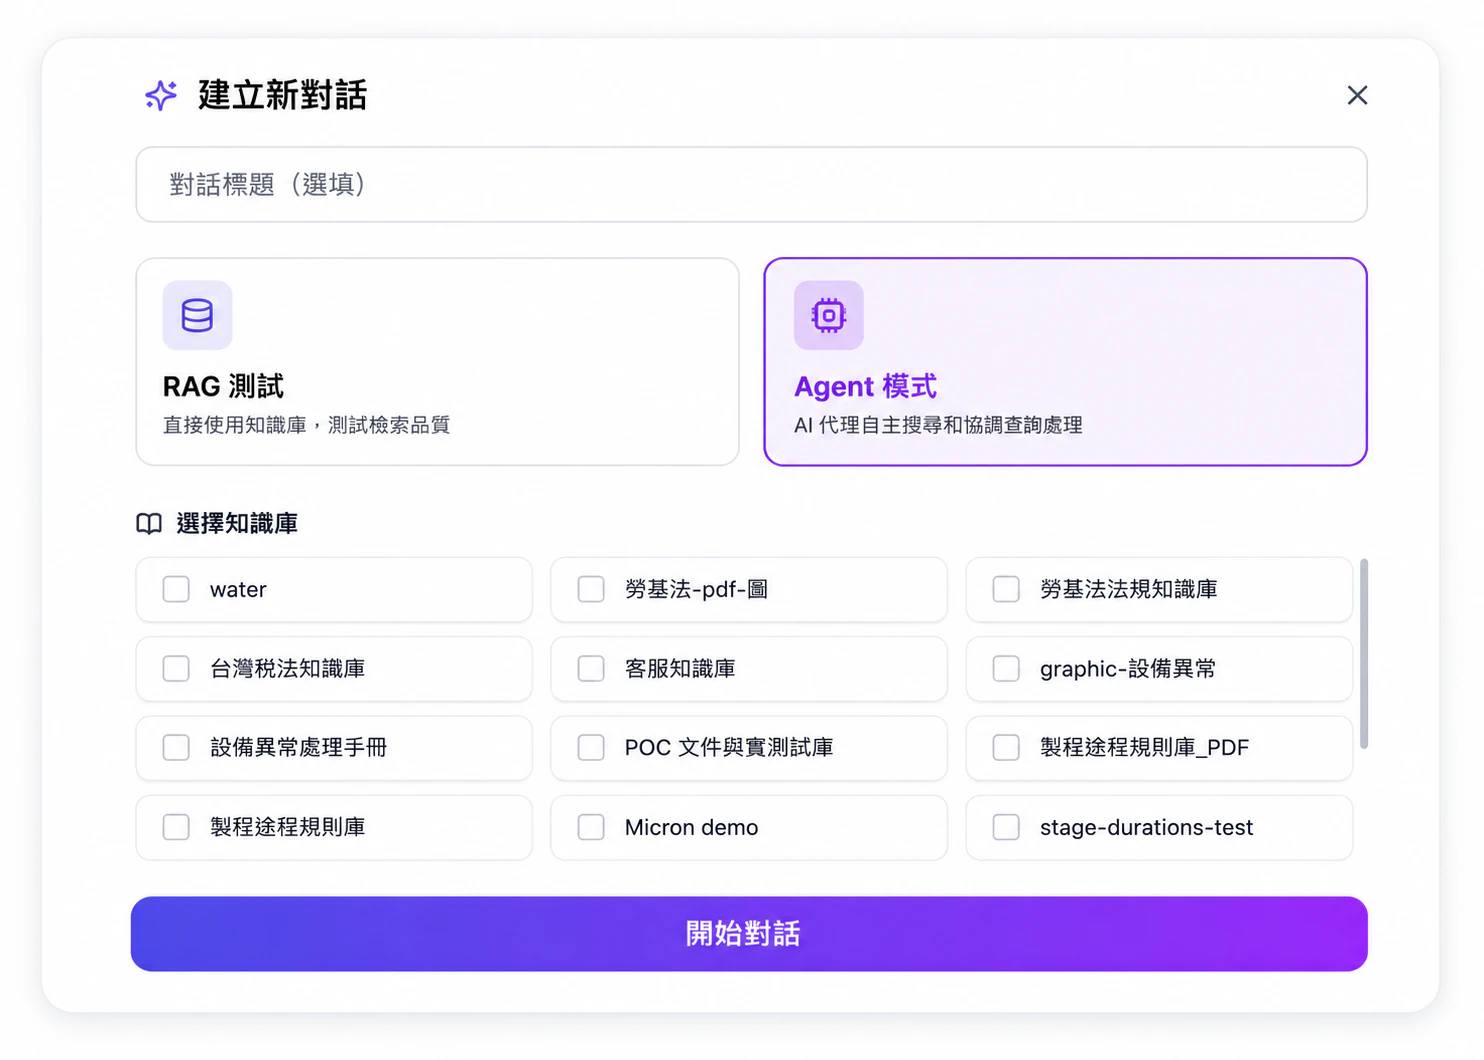Check the 台灣稅法知識庫 checkbox

[176, 668]
